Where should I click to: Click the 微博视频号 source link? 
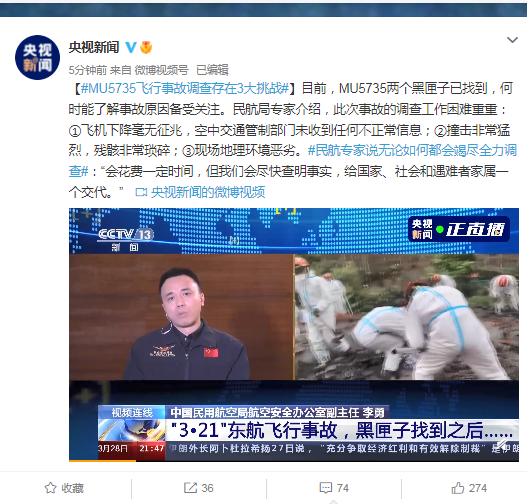[x=161, y=70]
